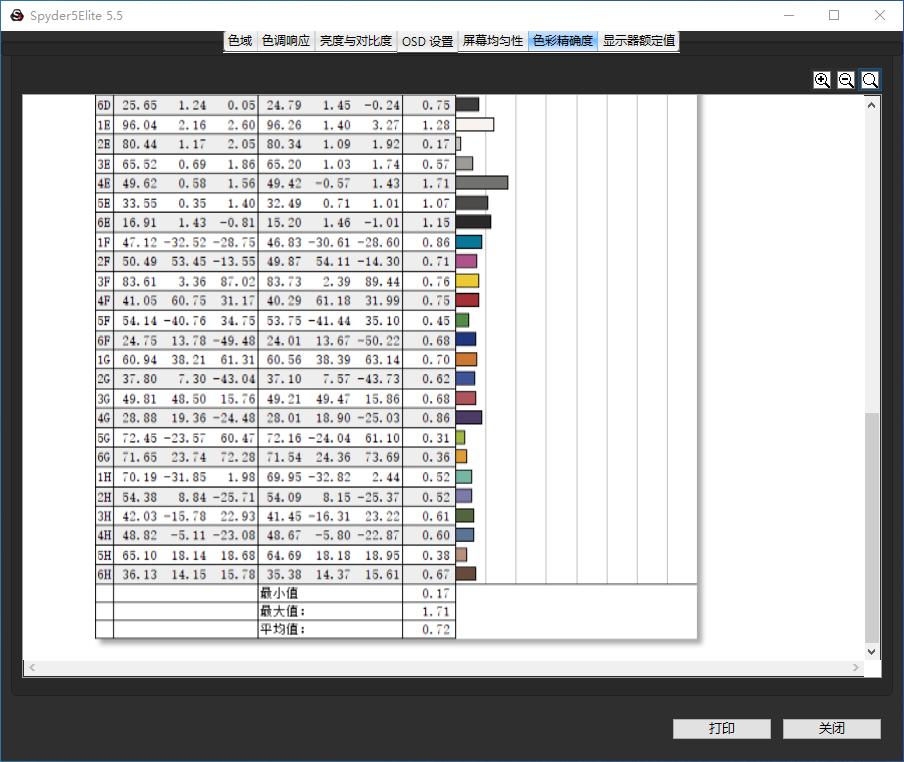Click the vertical scrollbar down arrow
The width and height of the screenshot is (904, 762).
click(x=872, y=652)
